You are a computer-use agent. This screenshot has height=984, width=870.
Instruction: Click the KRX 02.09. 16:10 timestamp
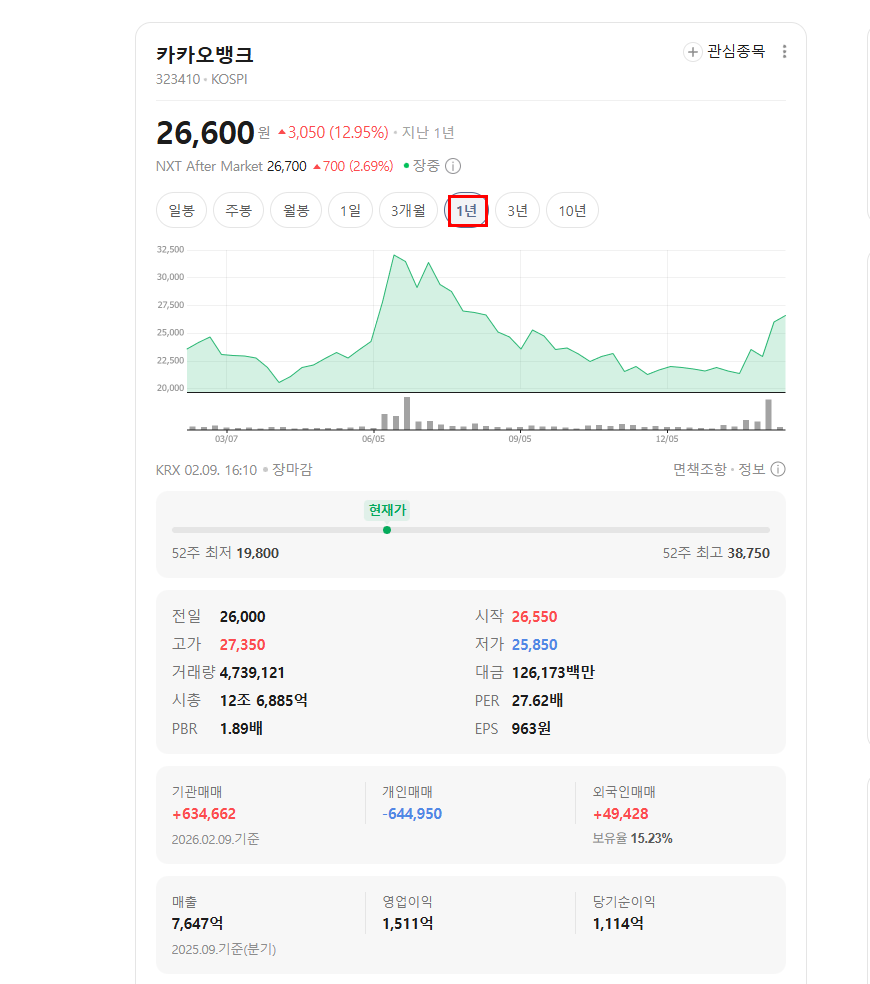(x=207, y=470)
